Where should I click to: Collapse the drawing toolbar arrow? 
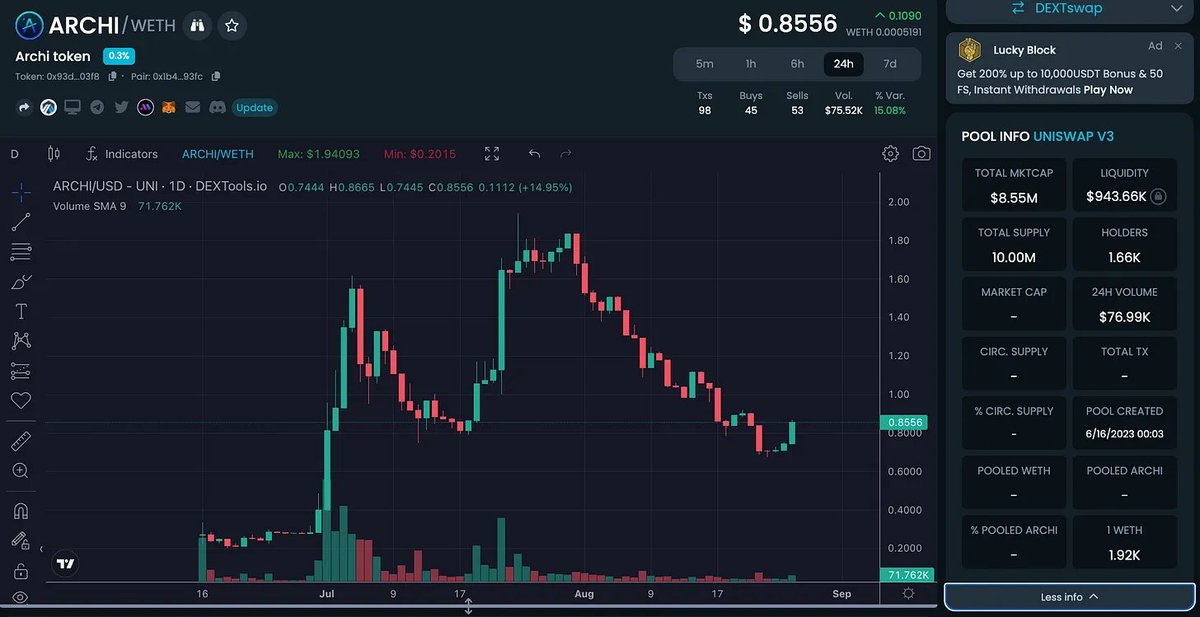click(x=42, y=549)
